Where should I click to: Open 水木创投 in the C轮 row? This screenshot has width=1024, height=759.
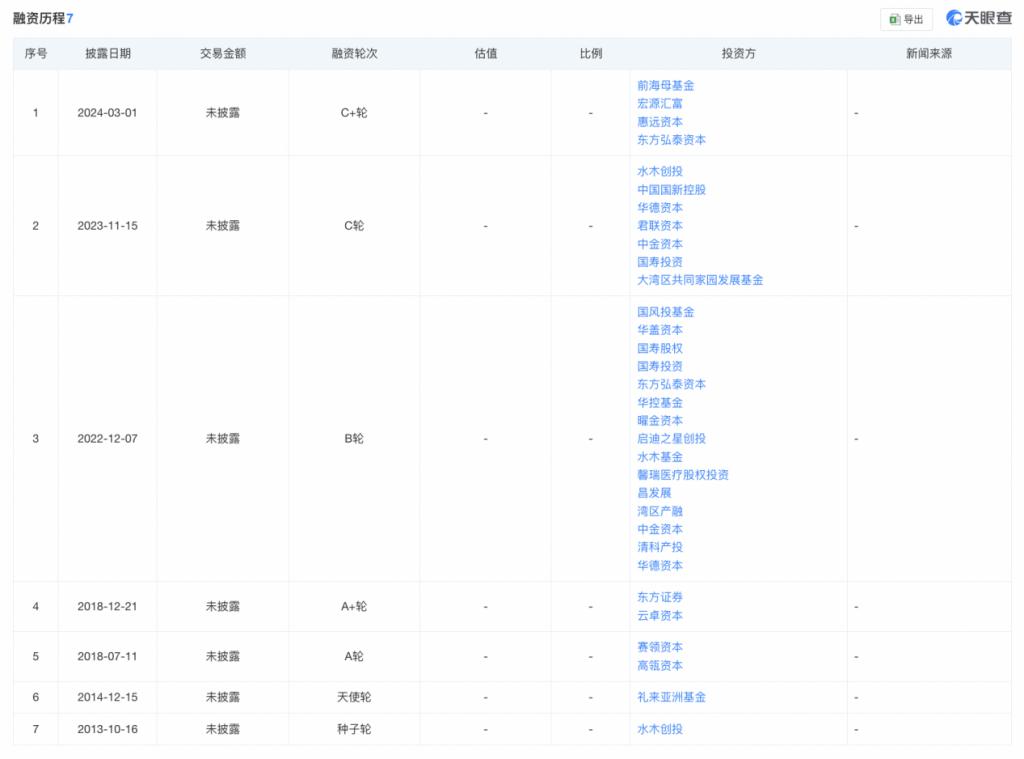tap(660, 171)
